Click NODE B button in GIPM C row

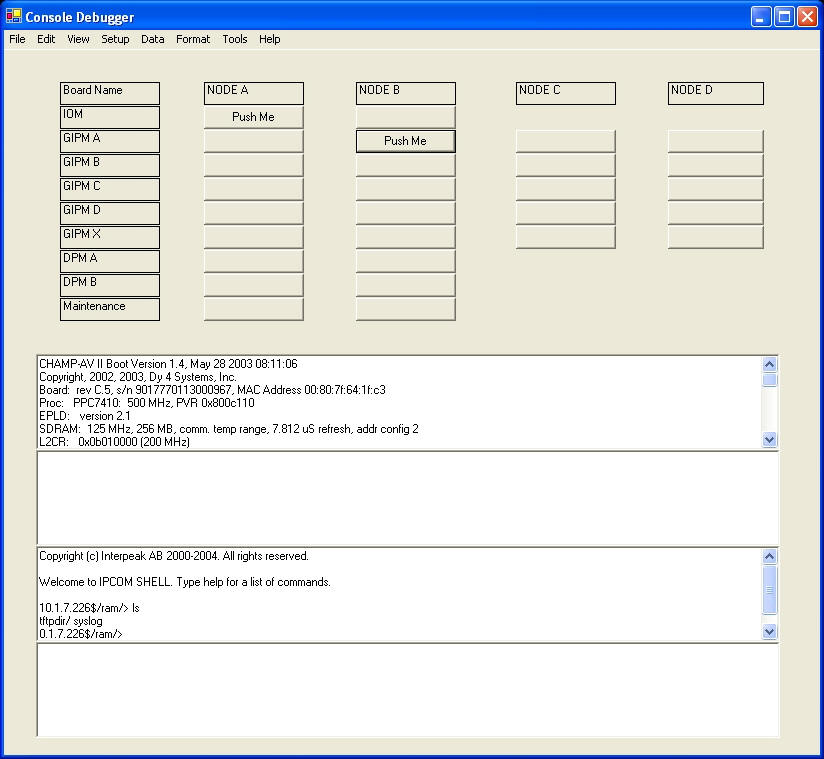[x=406, y=189]
